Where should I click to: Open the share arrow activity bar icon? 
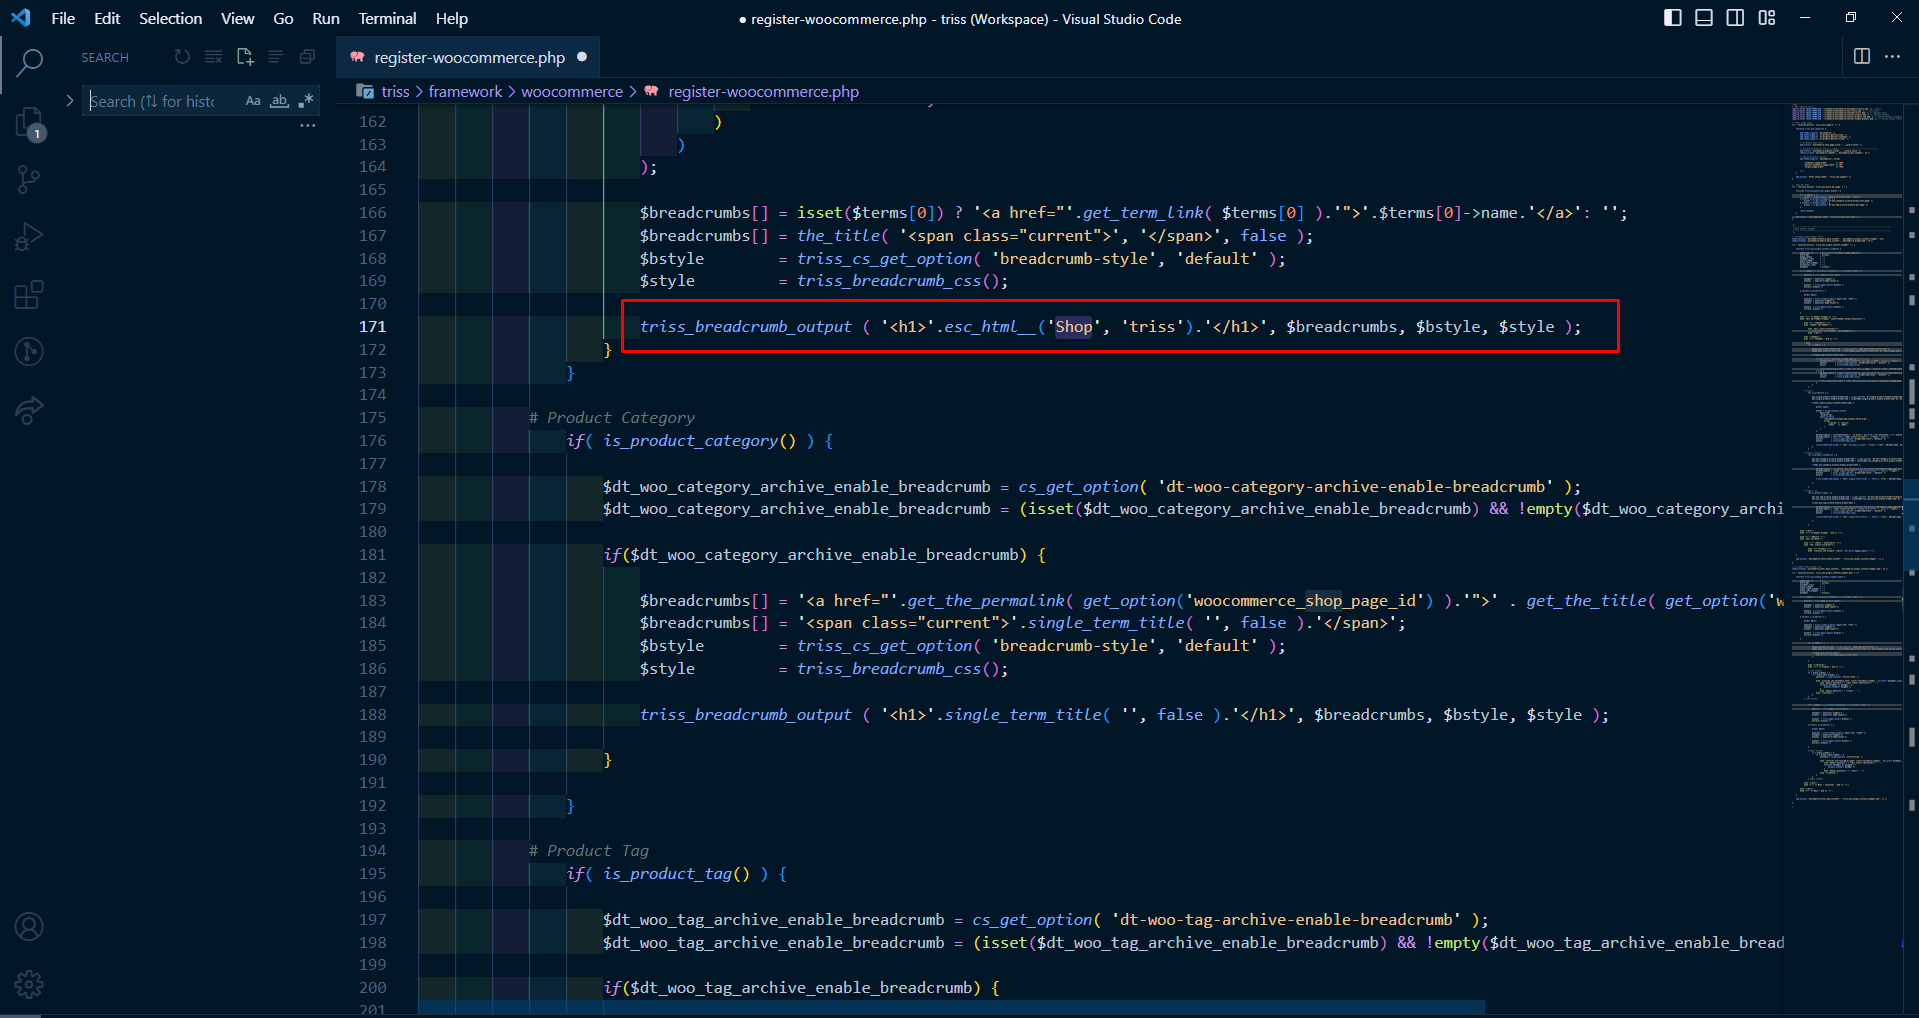pos(30,410)
